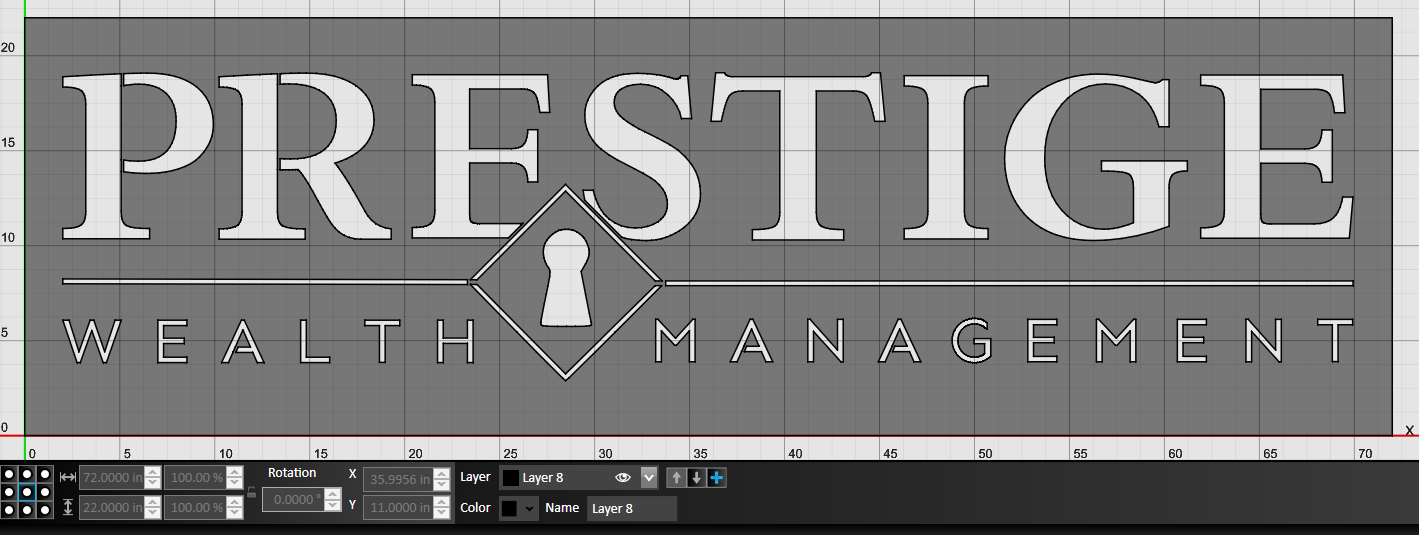
Task: Click the Name field containing Layer 8
Action: click(x=631, y=508)
